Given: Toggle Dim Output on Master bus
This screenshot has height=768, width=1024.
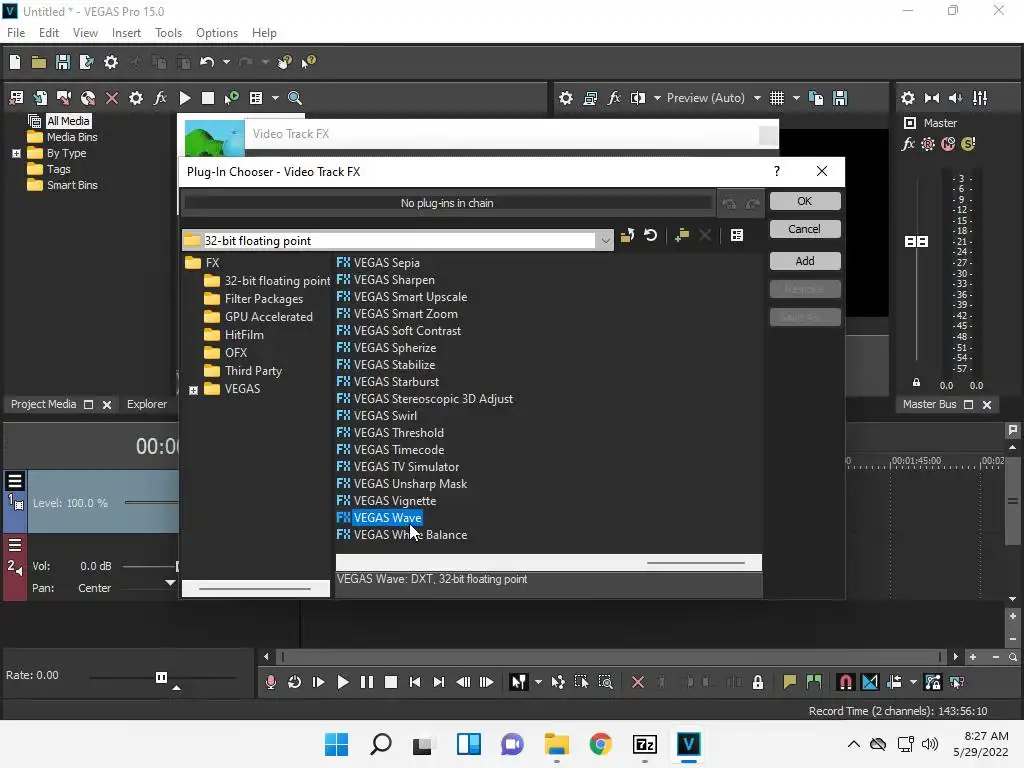Looking at the screenshot, I should pos(956,98).
